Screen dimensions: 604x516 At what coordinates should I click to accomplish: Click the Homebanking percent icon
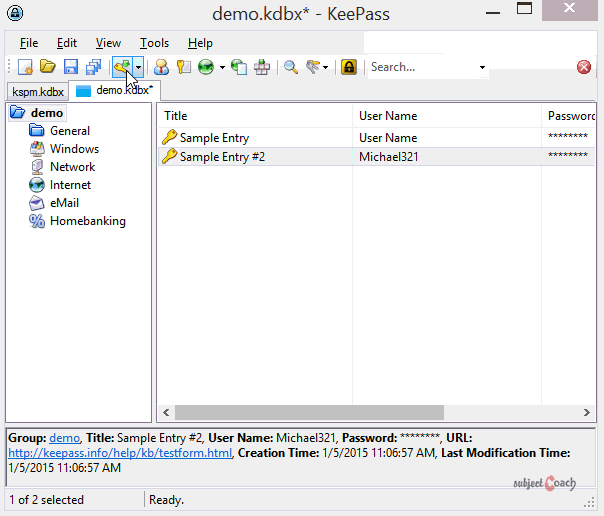(x=37, y=221)
